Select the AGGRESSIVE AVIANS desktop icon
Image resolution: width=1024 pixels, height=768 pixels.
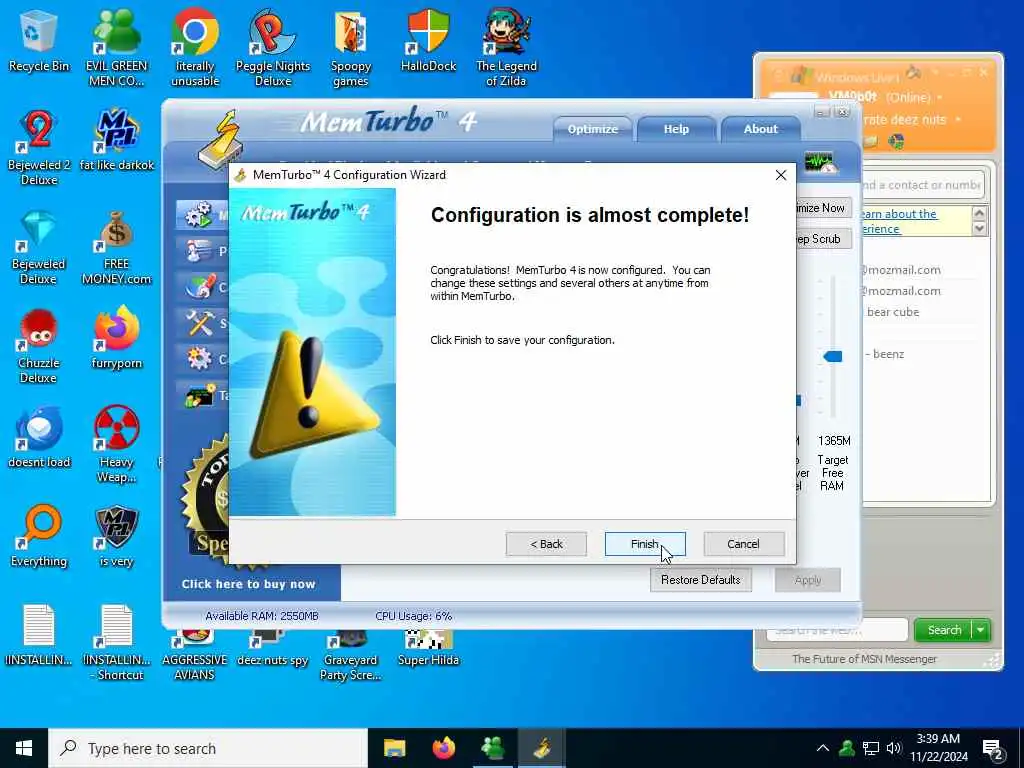click(195, 656)
